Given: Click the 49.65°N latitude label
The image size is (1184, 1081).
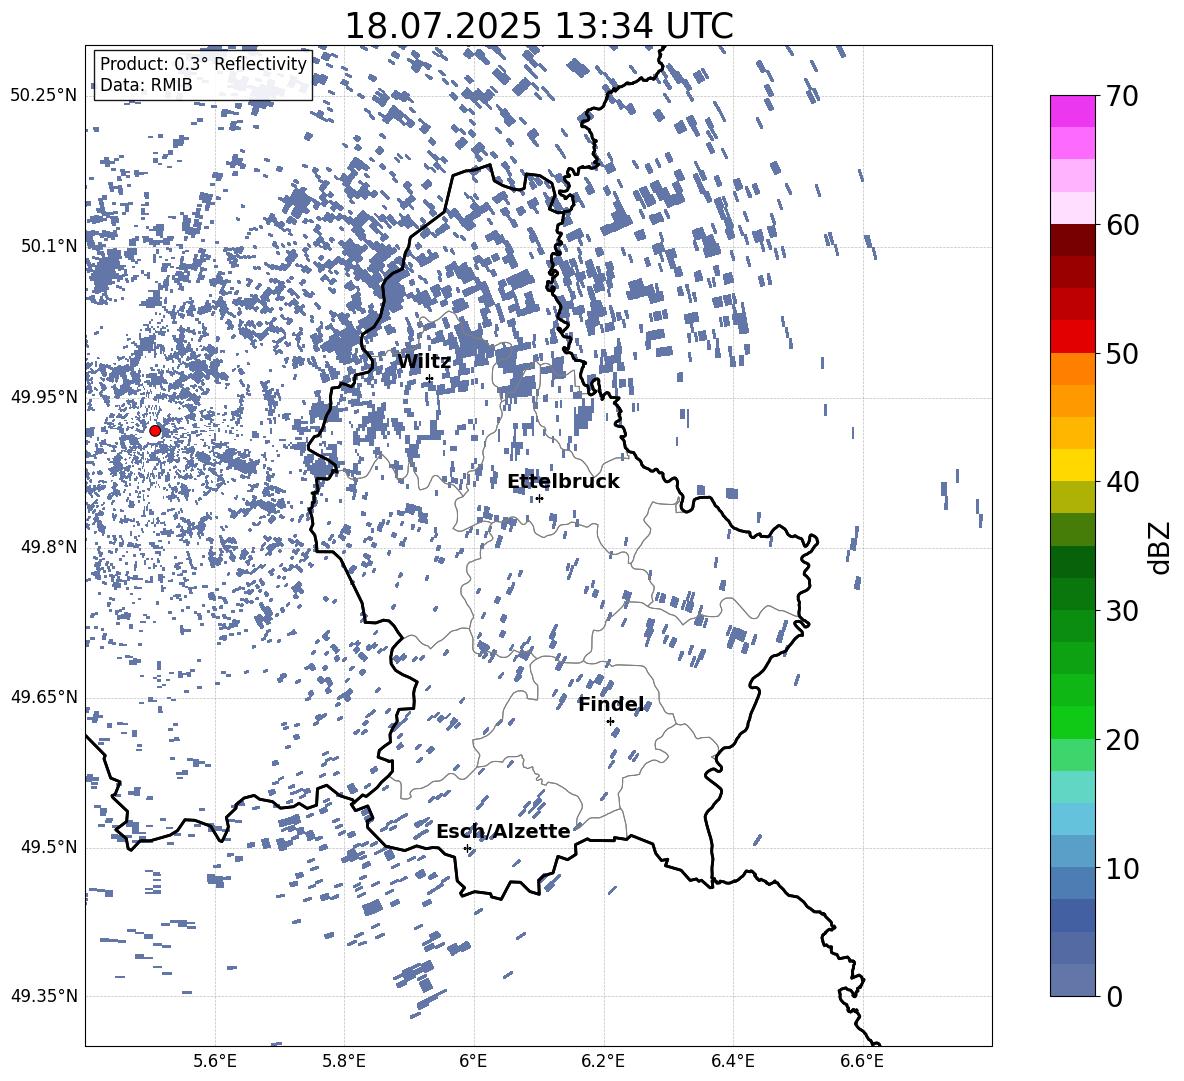Looking at the screenshot, I should (44, 697).
